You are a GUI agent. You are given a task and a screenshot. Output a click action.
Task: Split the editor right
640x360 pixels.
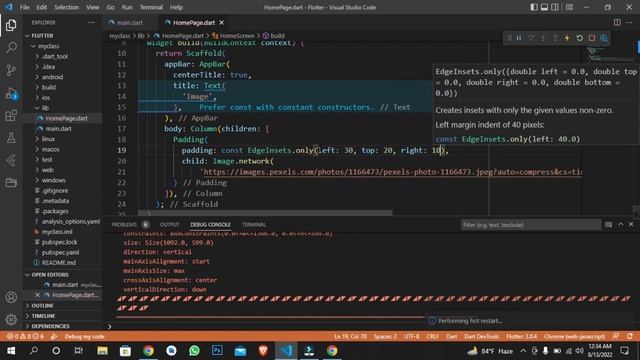[617, 22]
